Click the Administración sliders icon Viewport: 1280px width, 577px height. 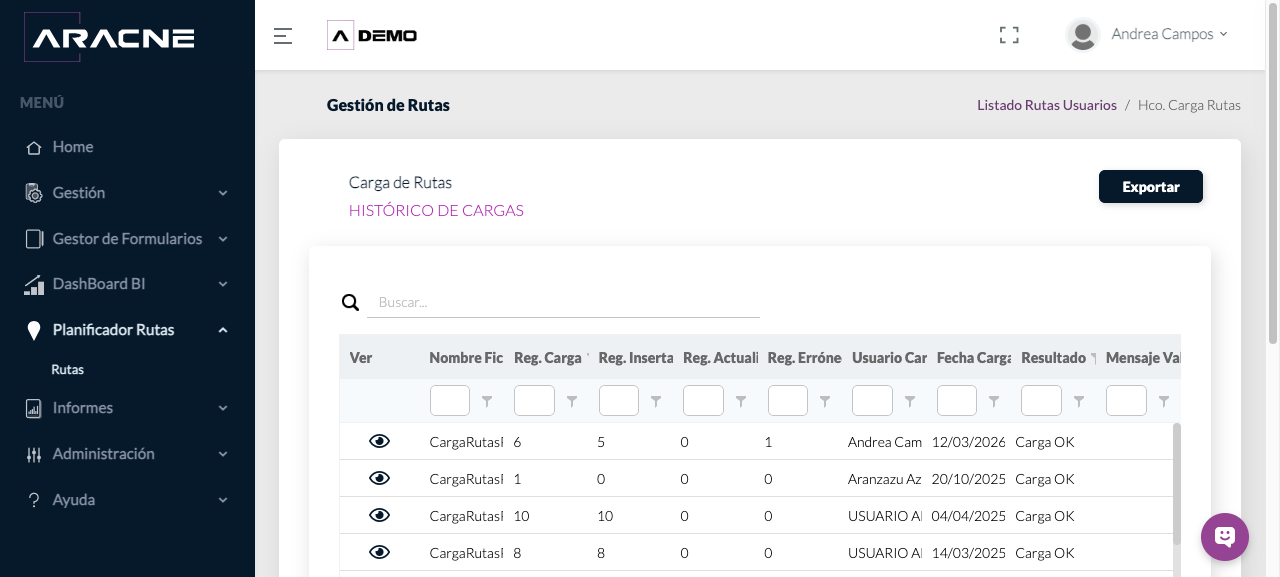tap(33, 454)
